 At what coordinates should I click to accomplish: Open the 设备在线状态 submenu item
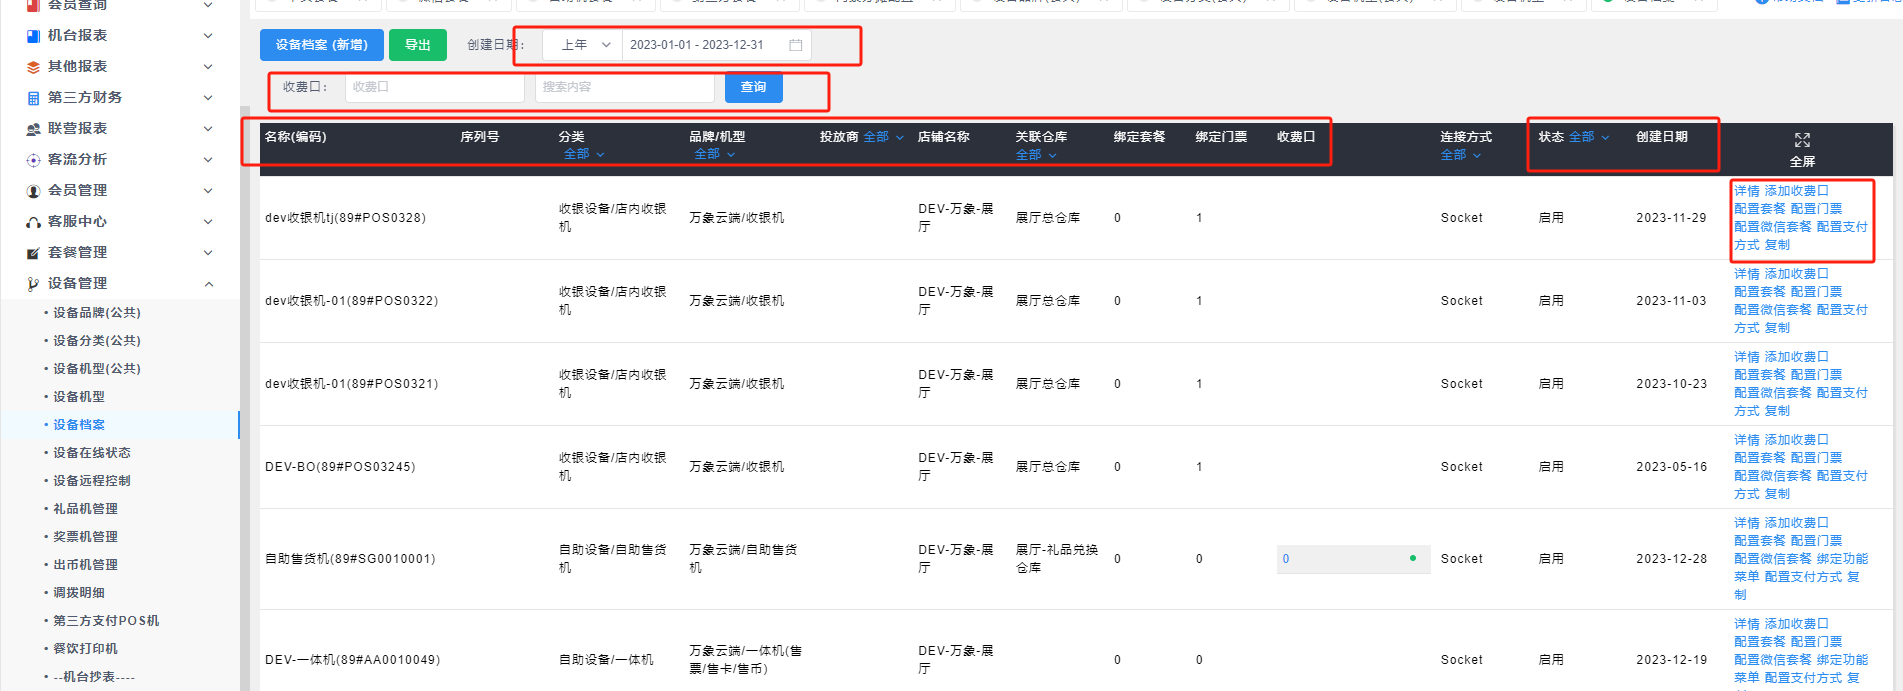pyautogui.click(x=92, y=453)
